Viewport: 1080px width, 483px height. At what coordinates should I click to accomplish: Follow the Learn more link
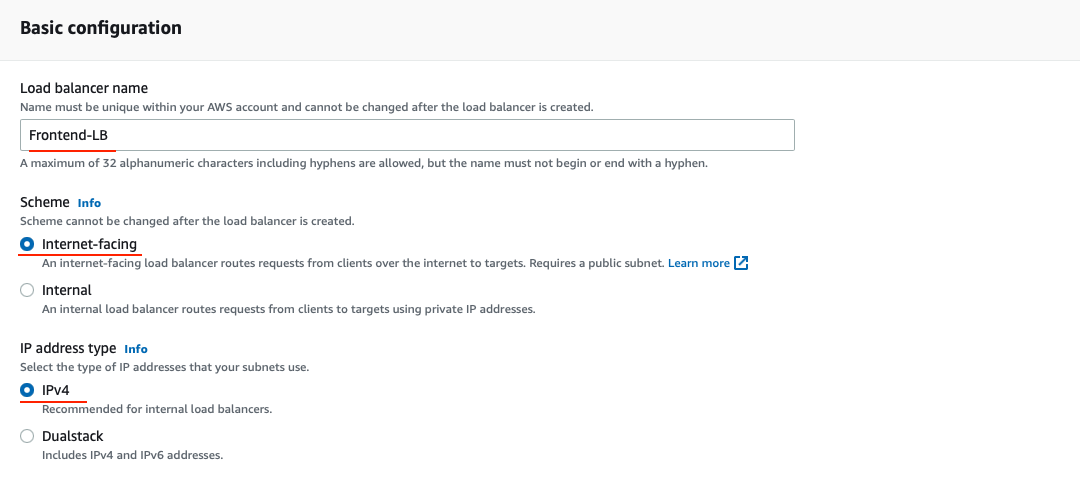click(x=698, y=263)
